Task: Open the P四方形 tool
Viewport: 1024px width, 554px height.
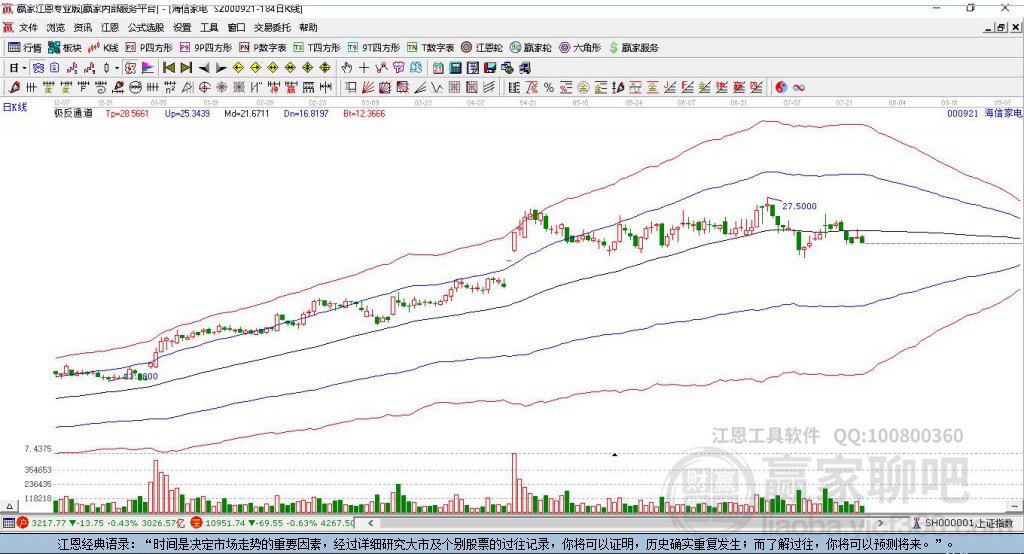Action: tap(149, 48)
